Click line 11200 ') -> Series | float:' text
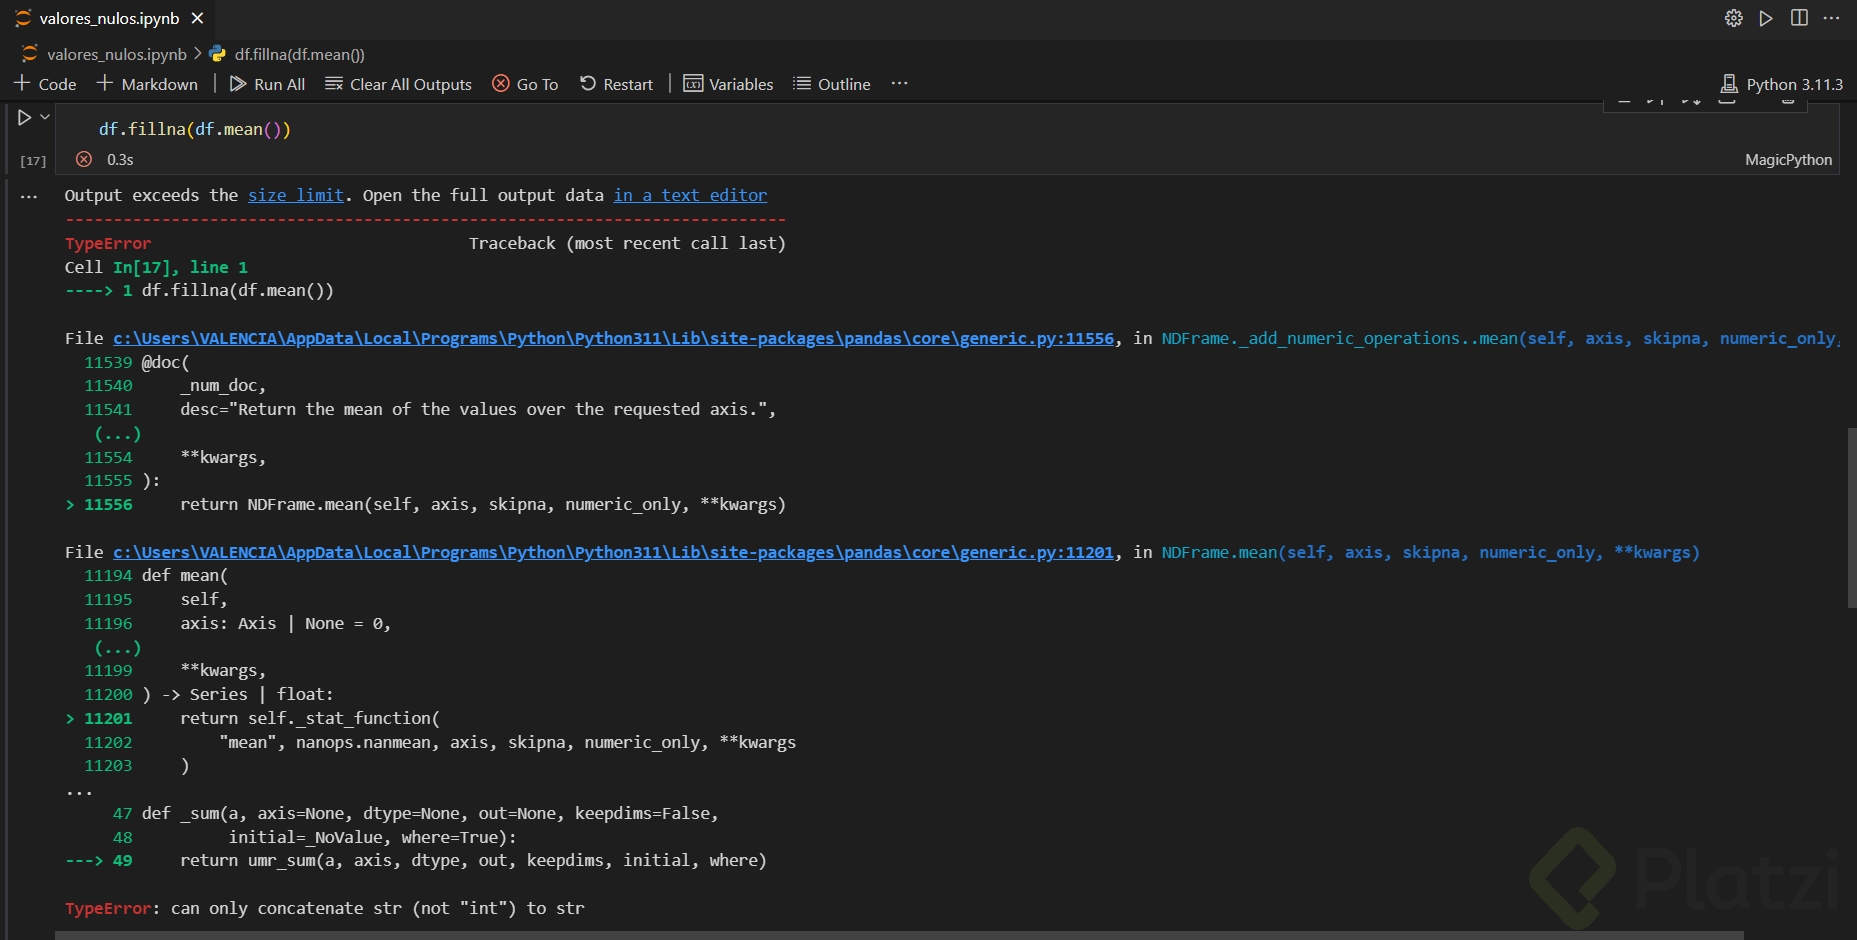Screen dimensions: 1857x940 pyautogui.click(x=238, y=694)
